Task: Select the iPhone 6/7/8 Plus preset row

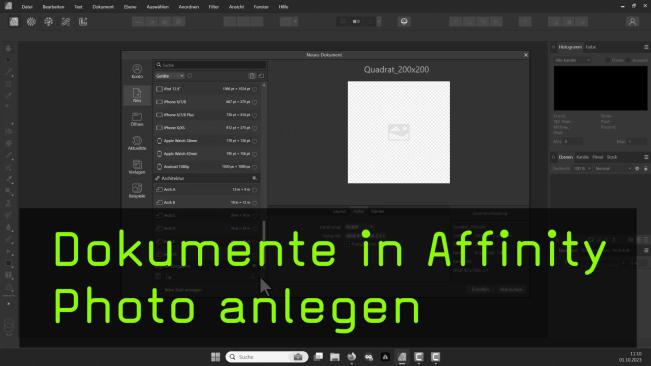Action: pyautogui.click(x=207, y=115)
